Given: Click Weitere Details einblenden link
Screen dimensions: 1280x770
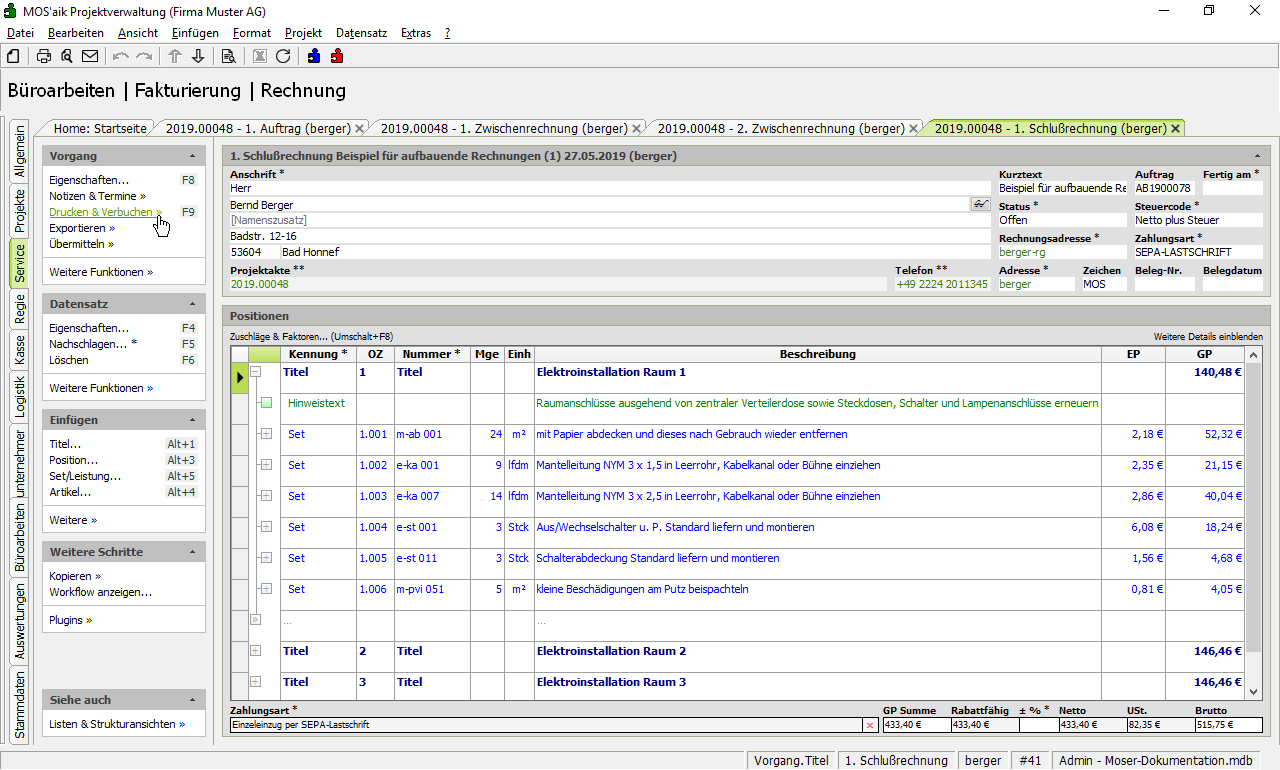Looking at the screenshot, I should 1207,337.
